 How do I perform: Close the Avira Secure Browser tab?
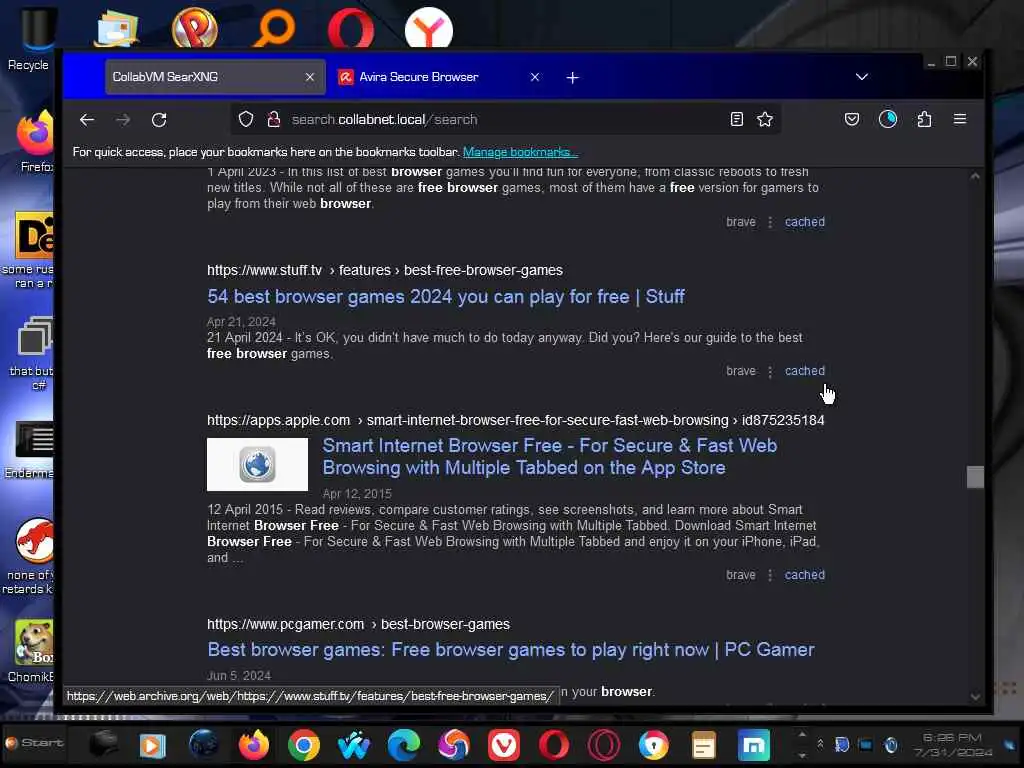535,77
